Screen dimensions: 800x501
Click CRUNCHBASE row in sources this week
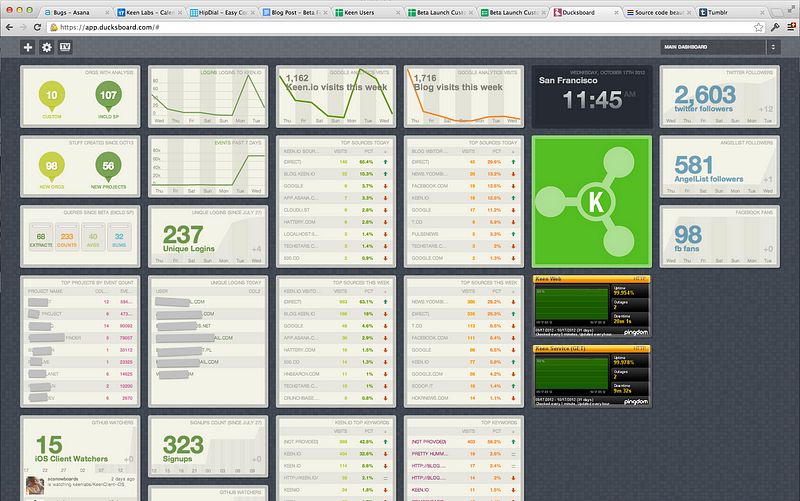(x=336, y=398)
